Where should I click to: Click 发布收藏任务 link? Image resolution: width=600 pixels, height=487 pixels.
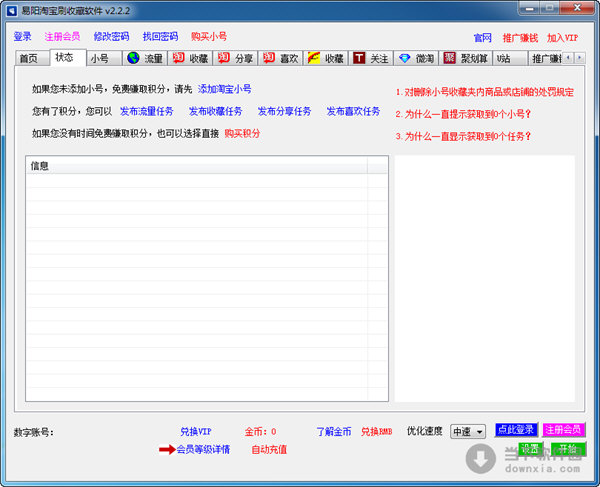[x=215, y=111]
